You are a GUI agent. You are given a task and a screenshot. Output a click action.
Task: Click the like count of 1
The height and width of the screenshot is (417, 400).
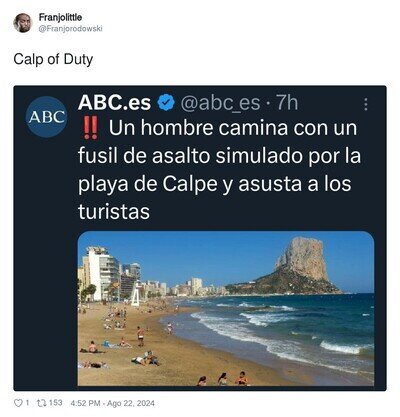tap(27, 403)
